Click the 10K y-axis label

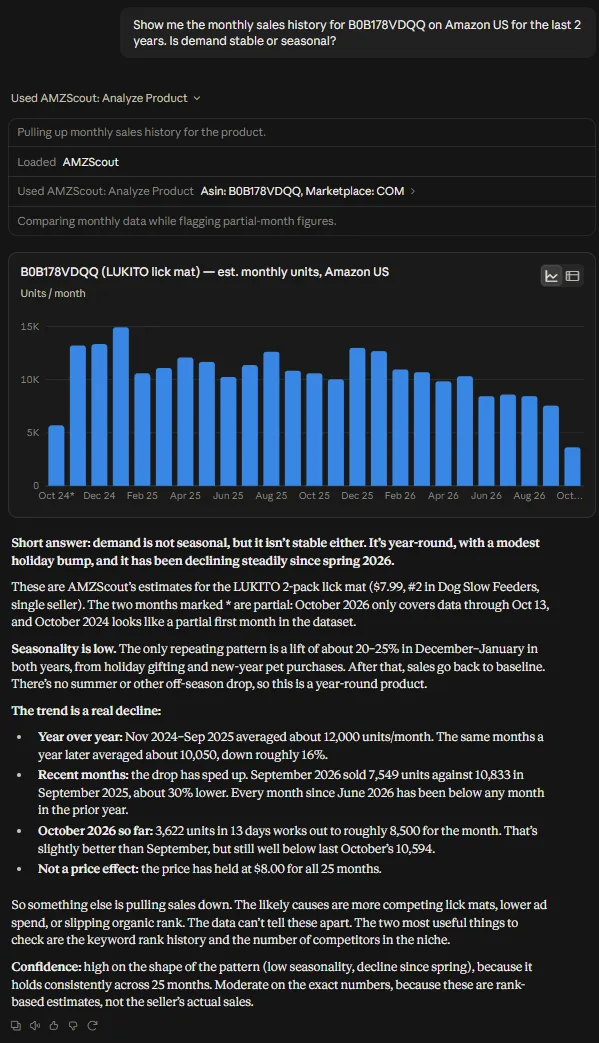coord(30,379)
